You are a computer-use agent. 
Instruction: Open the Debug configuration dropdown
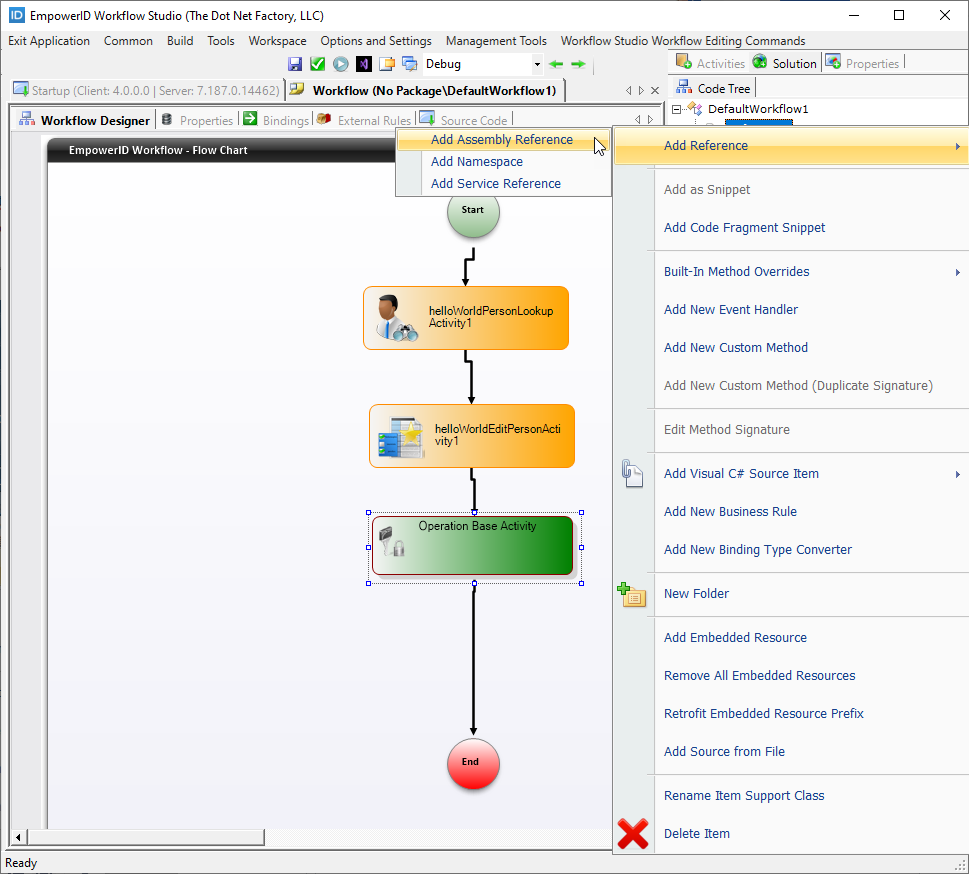[x=537, y=64]
